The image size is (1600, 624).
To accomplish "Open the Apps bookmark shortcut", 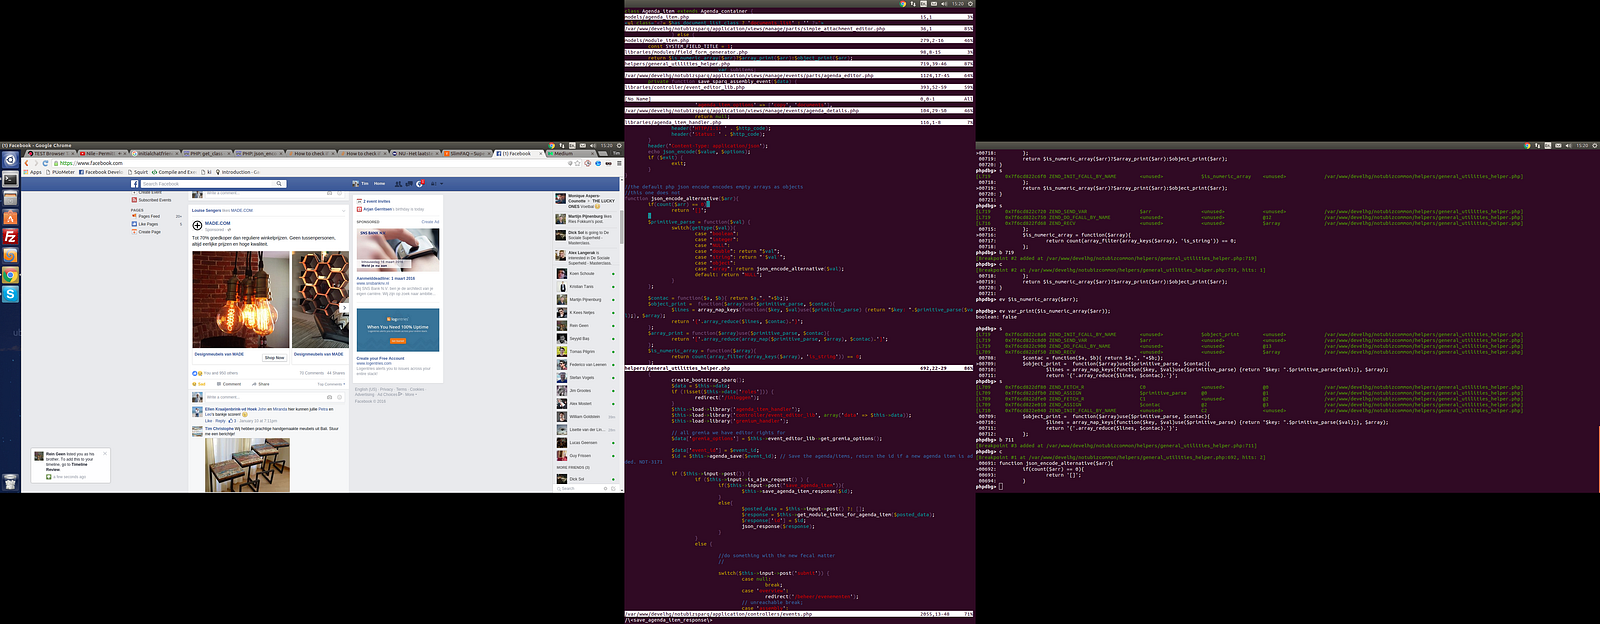I will click(33, 172).
